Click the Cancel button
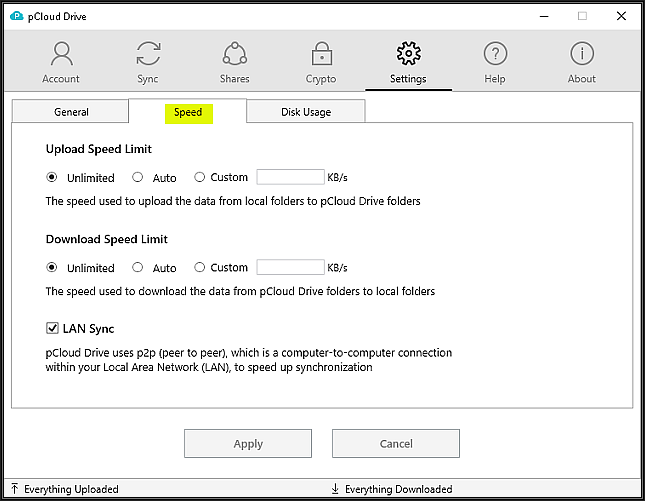The height and width of the screenshot is (501, 645). click(396, 443)
